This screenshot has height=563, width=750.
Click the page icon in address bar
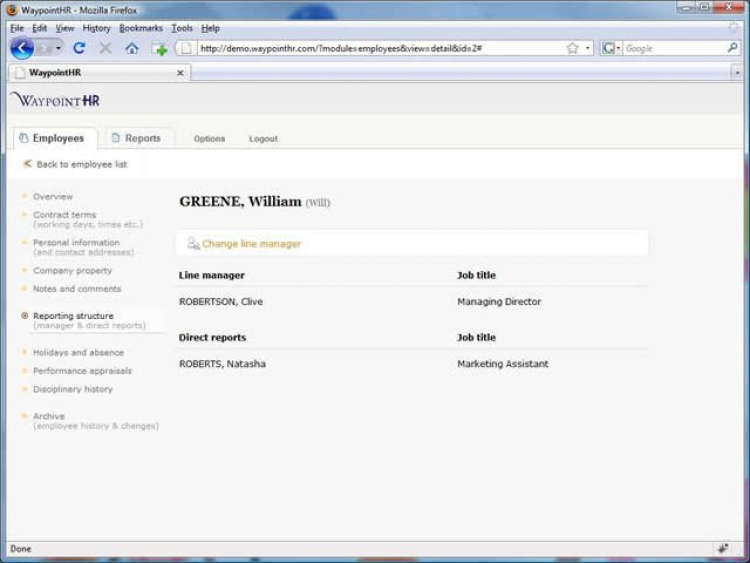coord(187,48)
